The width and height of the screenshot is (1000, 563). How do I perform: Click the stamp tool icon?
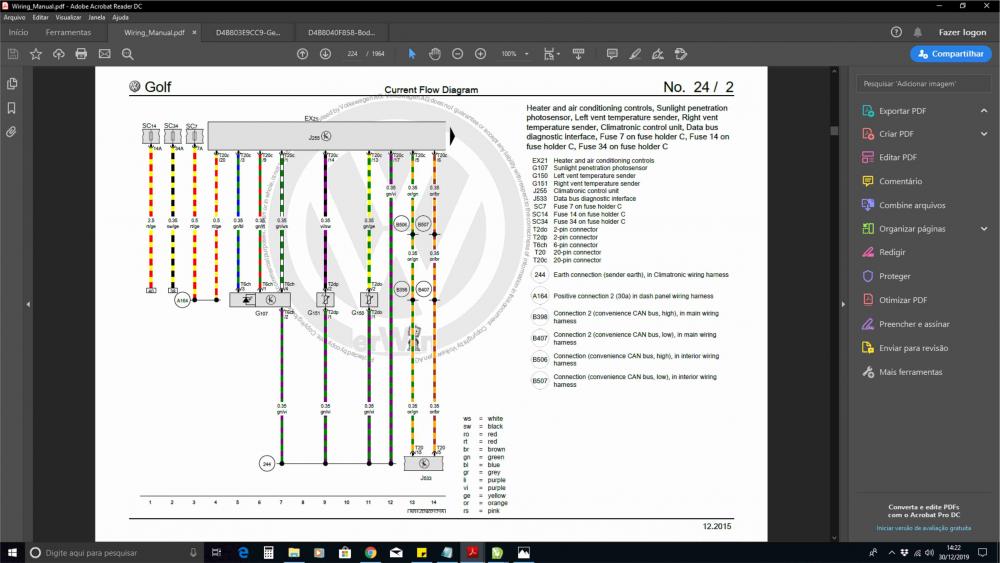(681, 54)
